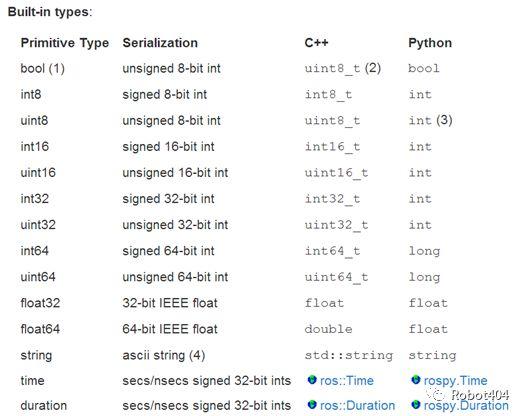This screenshot has height=416, width=525.
Task: Follow the rospy.Duration link
Action: click(x=466, y=406)
